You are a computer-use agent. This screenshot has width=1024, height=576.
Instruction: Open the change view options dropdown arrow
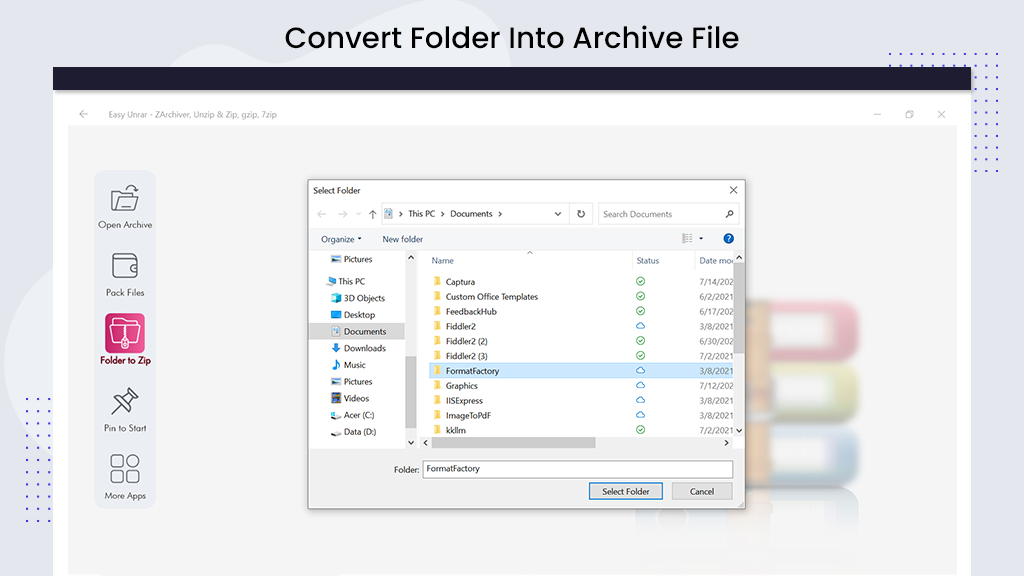[x=701, y=239]
